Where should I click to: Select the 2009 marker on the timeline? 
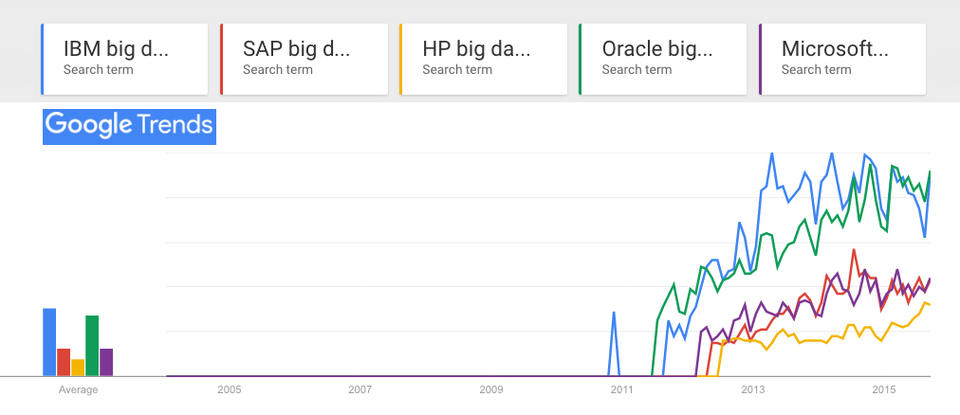click(491, 390)
